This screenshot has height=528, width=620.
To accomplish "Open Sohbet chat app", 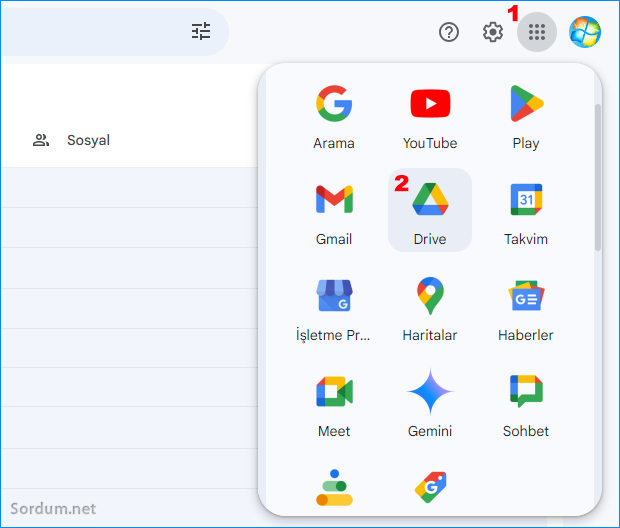I will [x=526, y=405].
